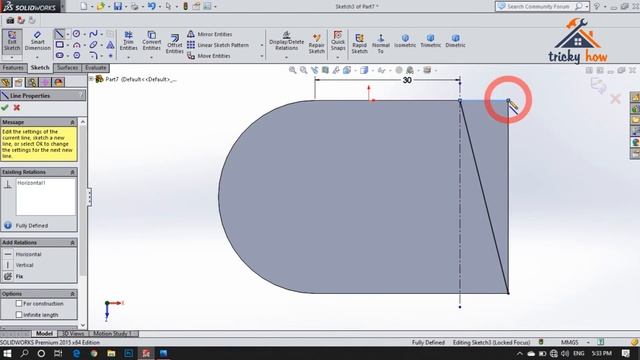
Task: Switch to the Motion Study 1 tab
Action: coord(113,333)
